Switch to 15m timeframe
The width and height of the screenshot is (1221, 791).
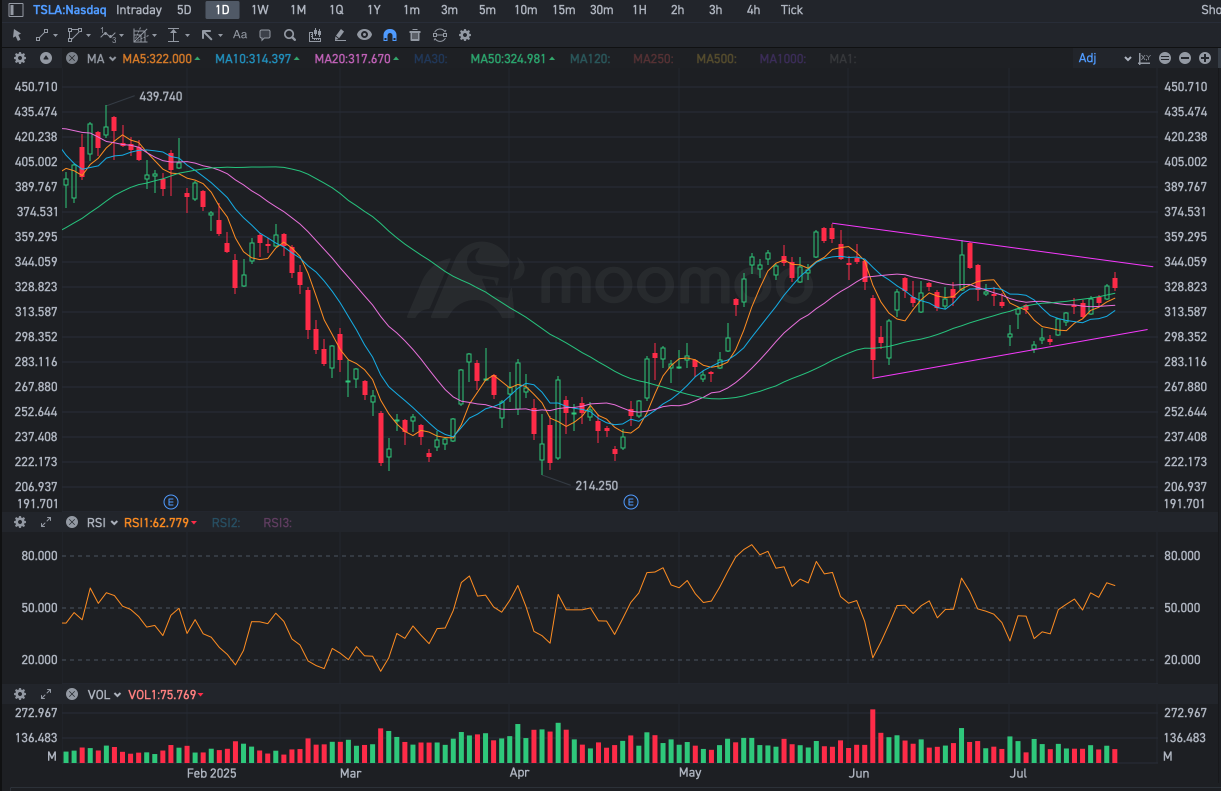tap(564, 10)
